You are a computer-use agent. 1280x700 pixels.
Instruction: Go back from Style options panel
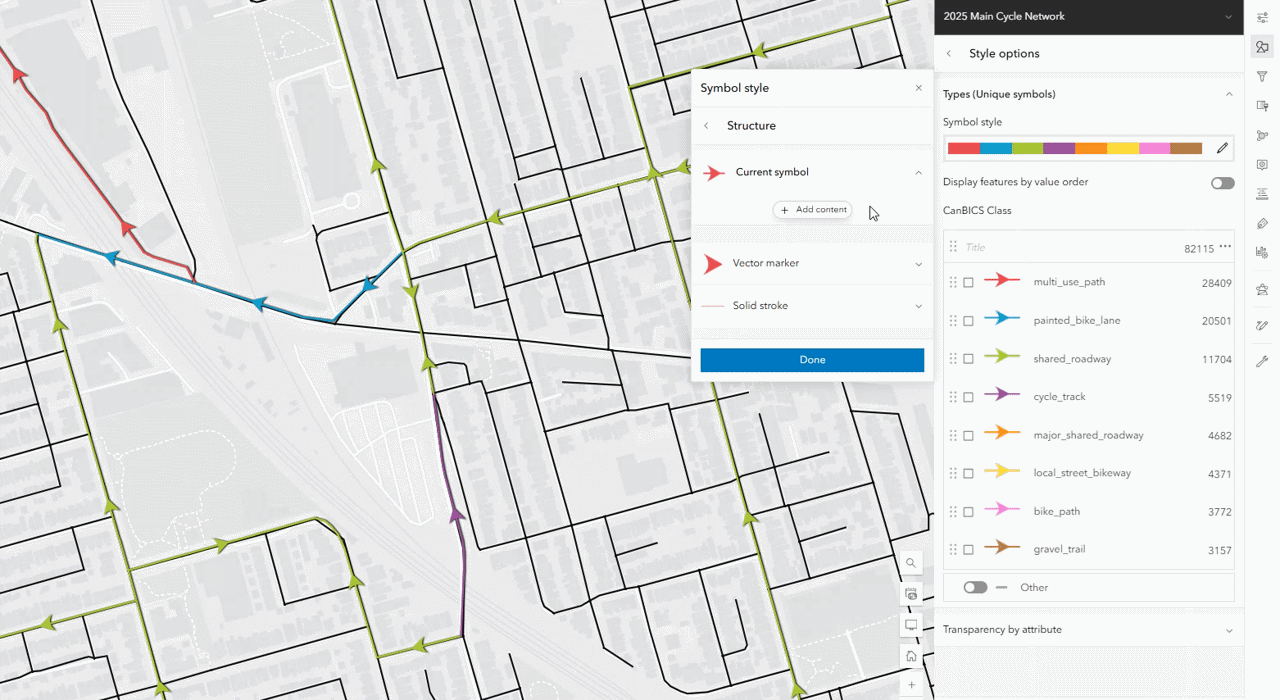(x=949, y=54)
